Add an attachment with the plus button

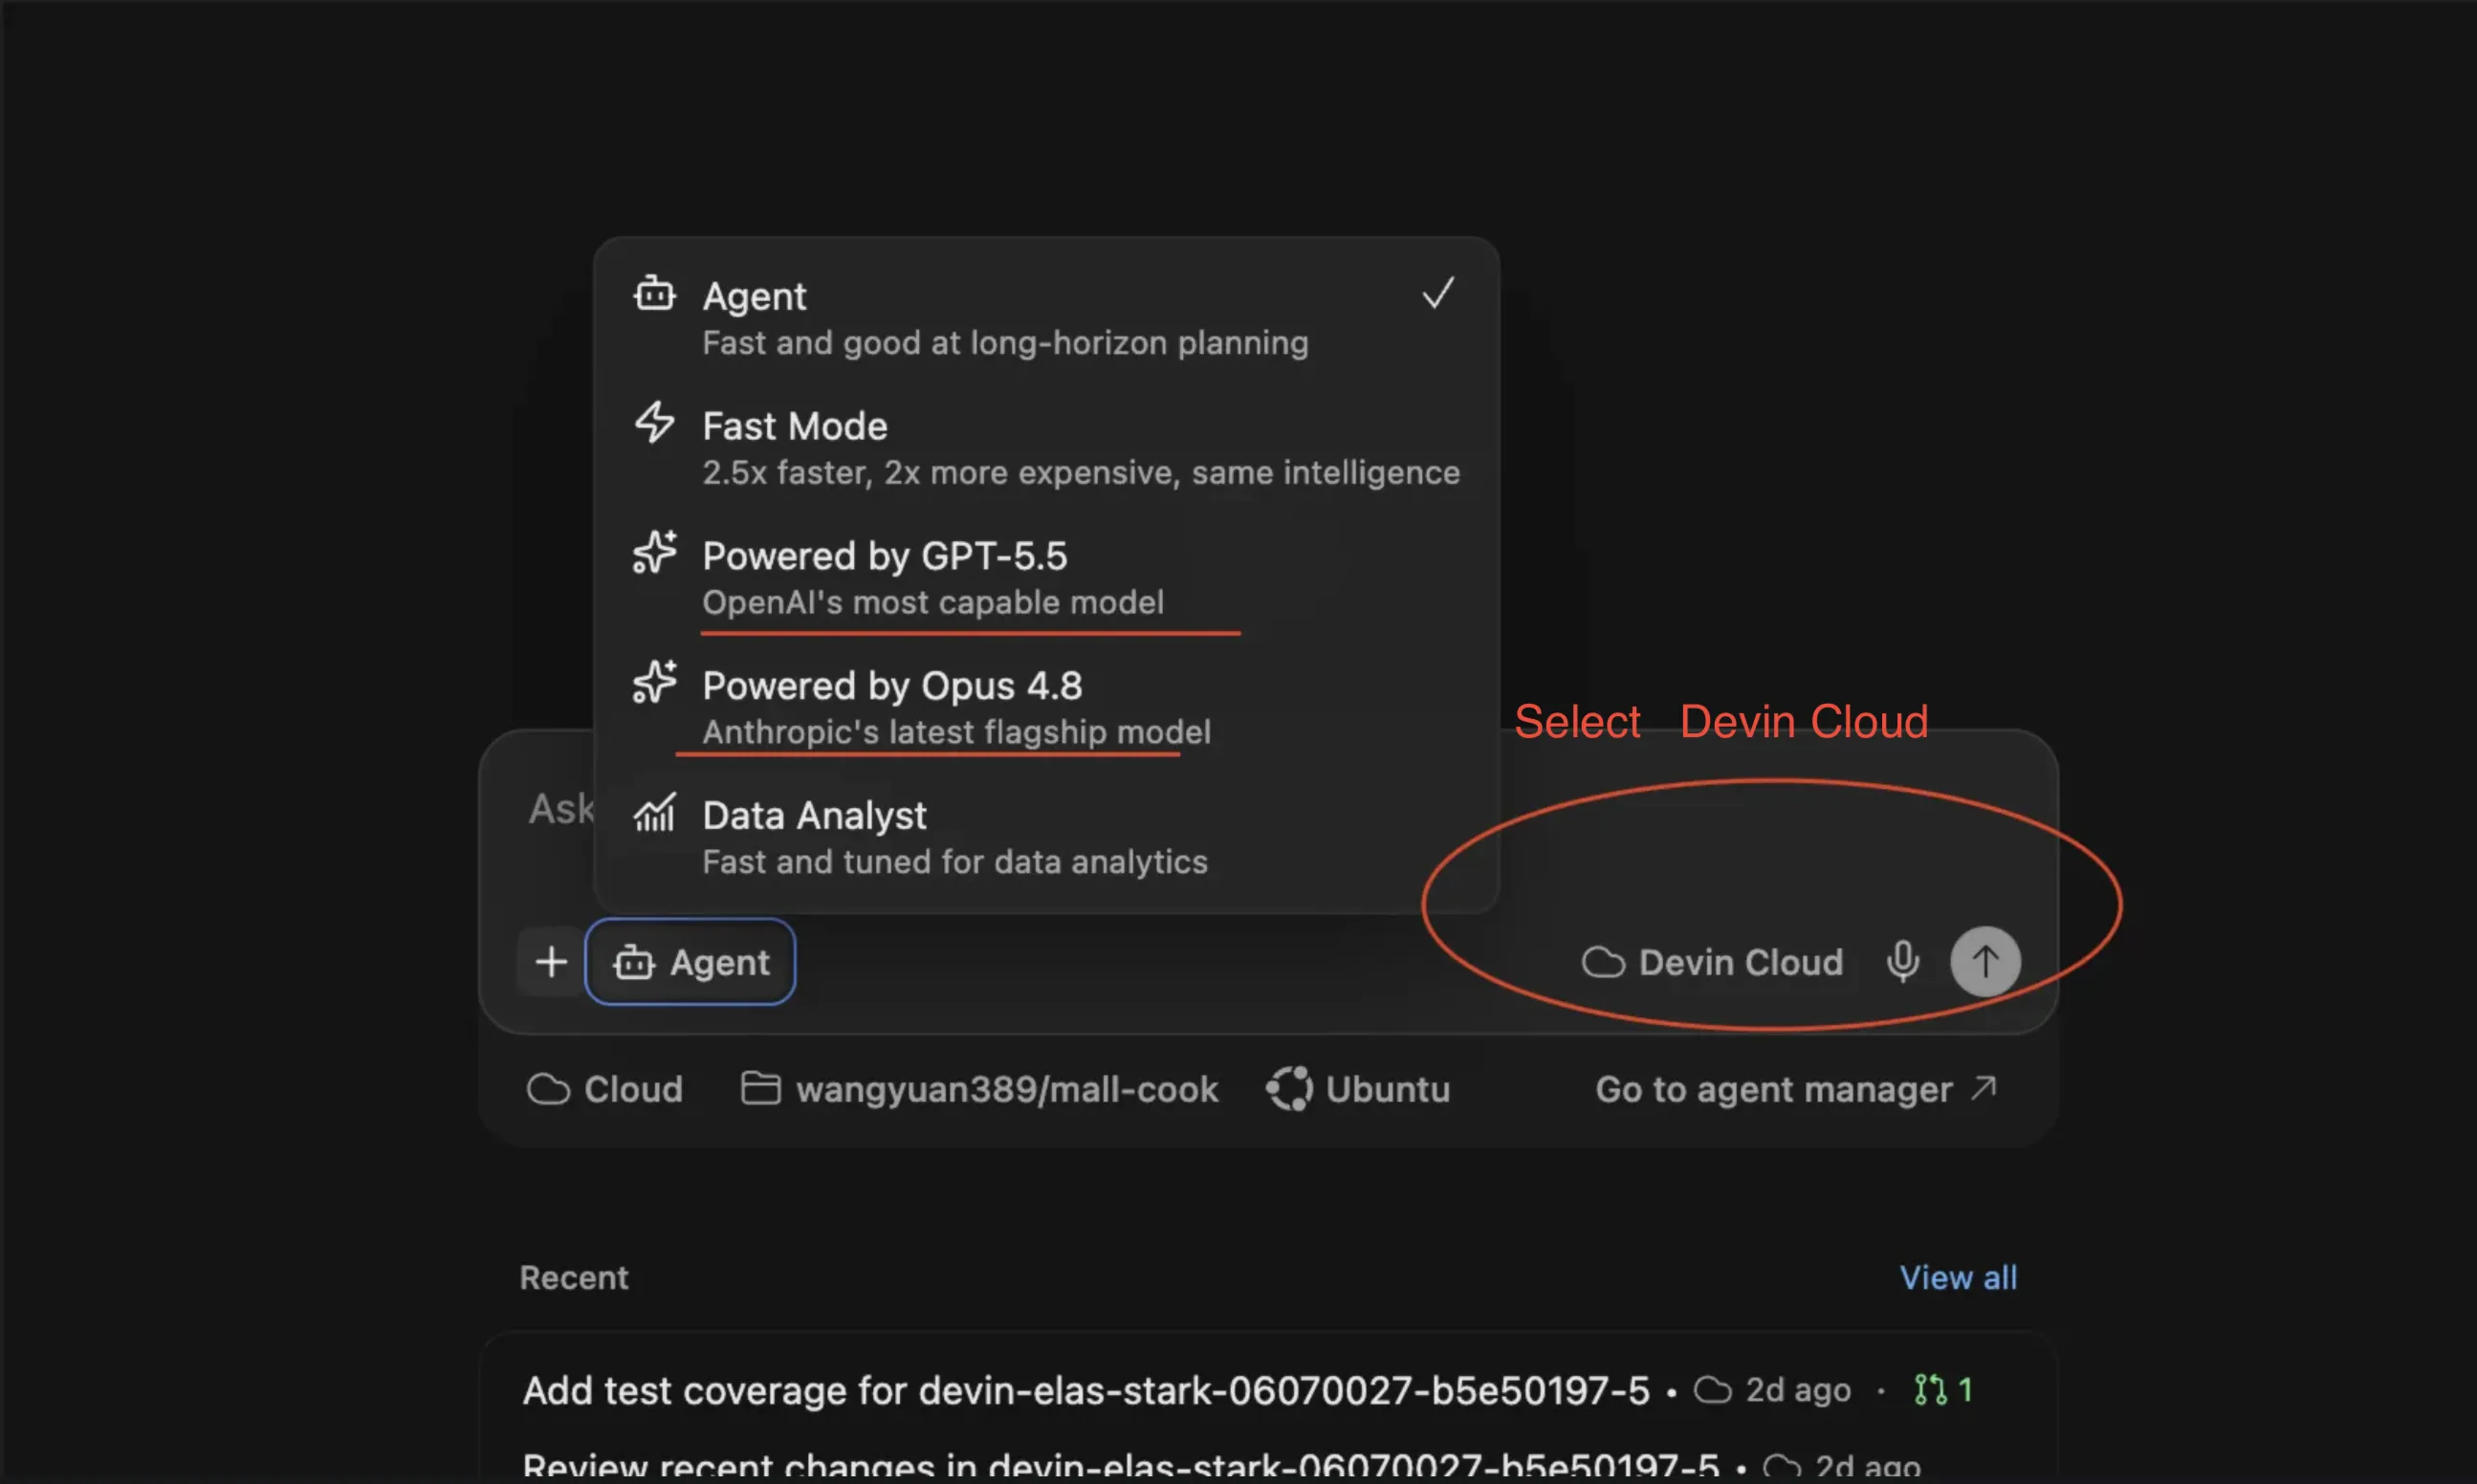coord(551,962)
